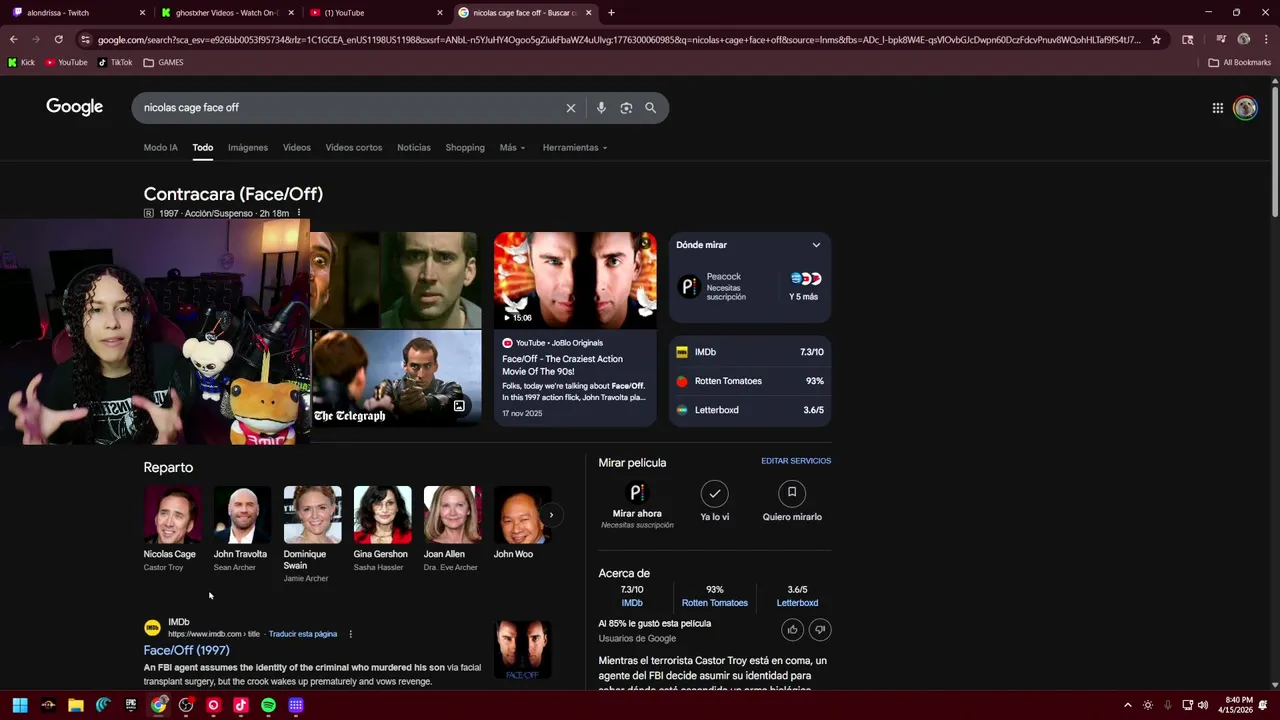Screen dimensions: 1280x720
Task: Open 'Y 5 más' streaming services
Action: coord(805,286)
